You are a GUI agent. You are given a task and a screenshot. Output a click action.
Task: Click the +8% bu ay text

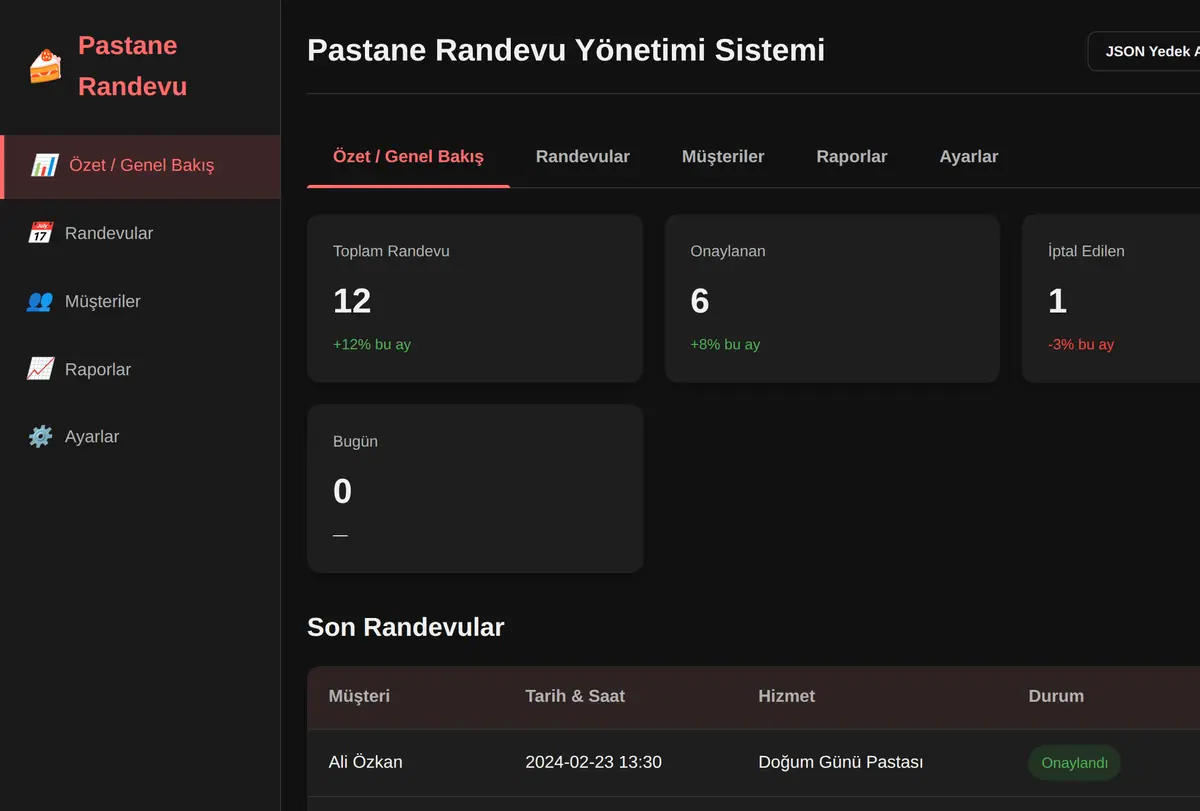click(725, 344)
